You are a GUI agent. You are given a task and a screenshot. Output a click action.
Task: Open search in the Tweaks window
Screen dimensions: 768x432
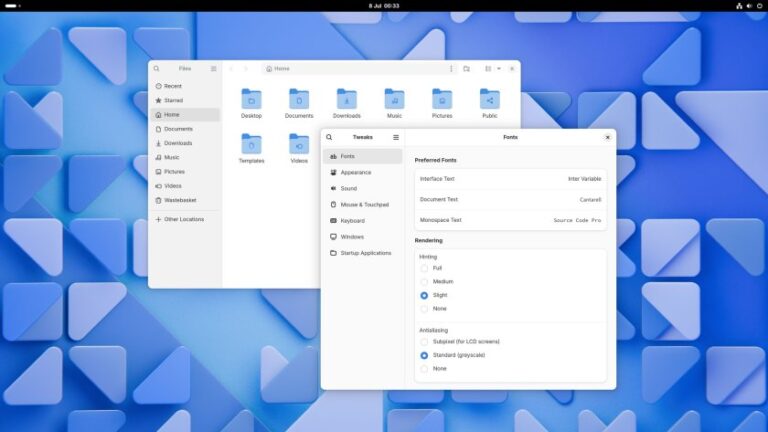pos(329,137)
